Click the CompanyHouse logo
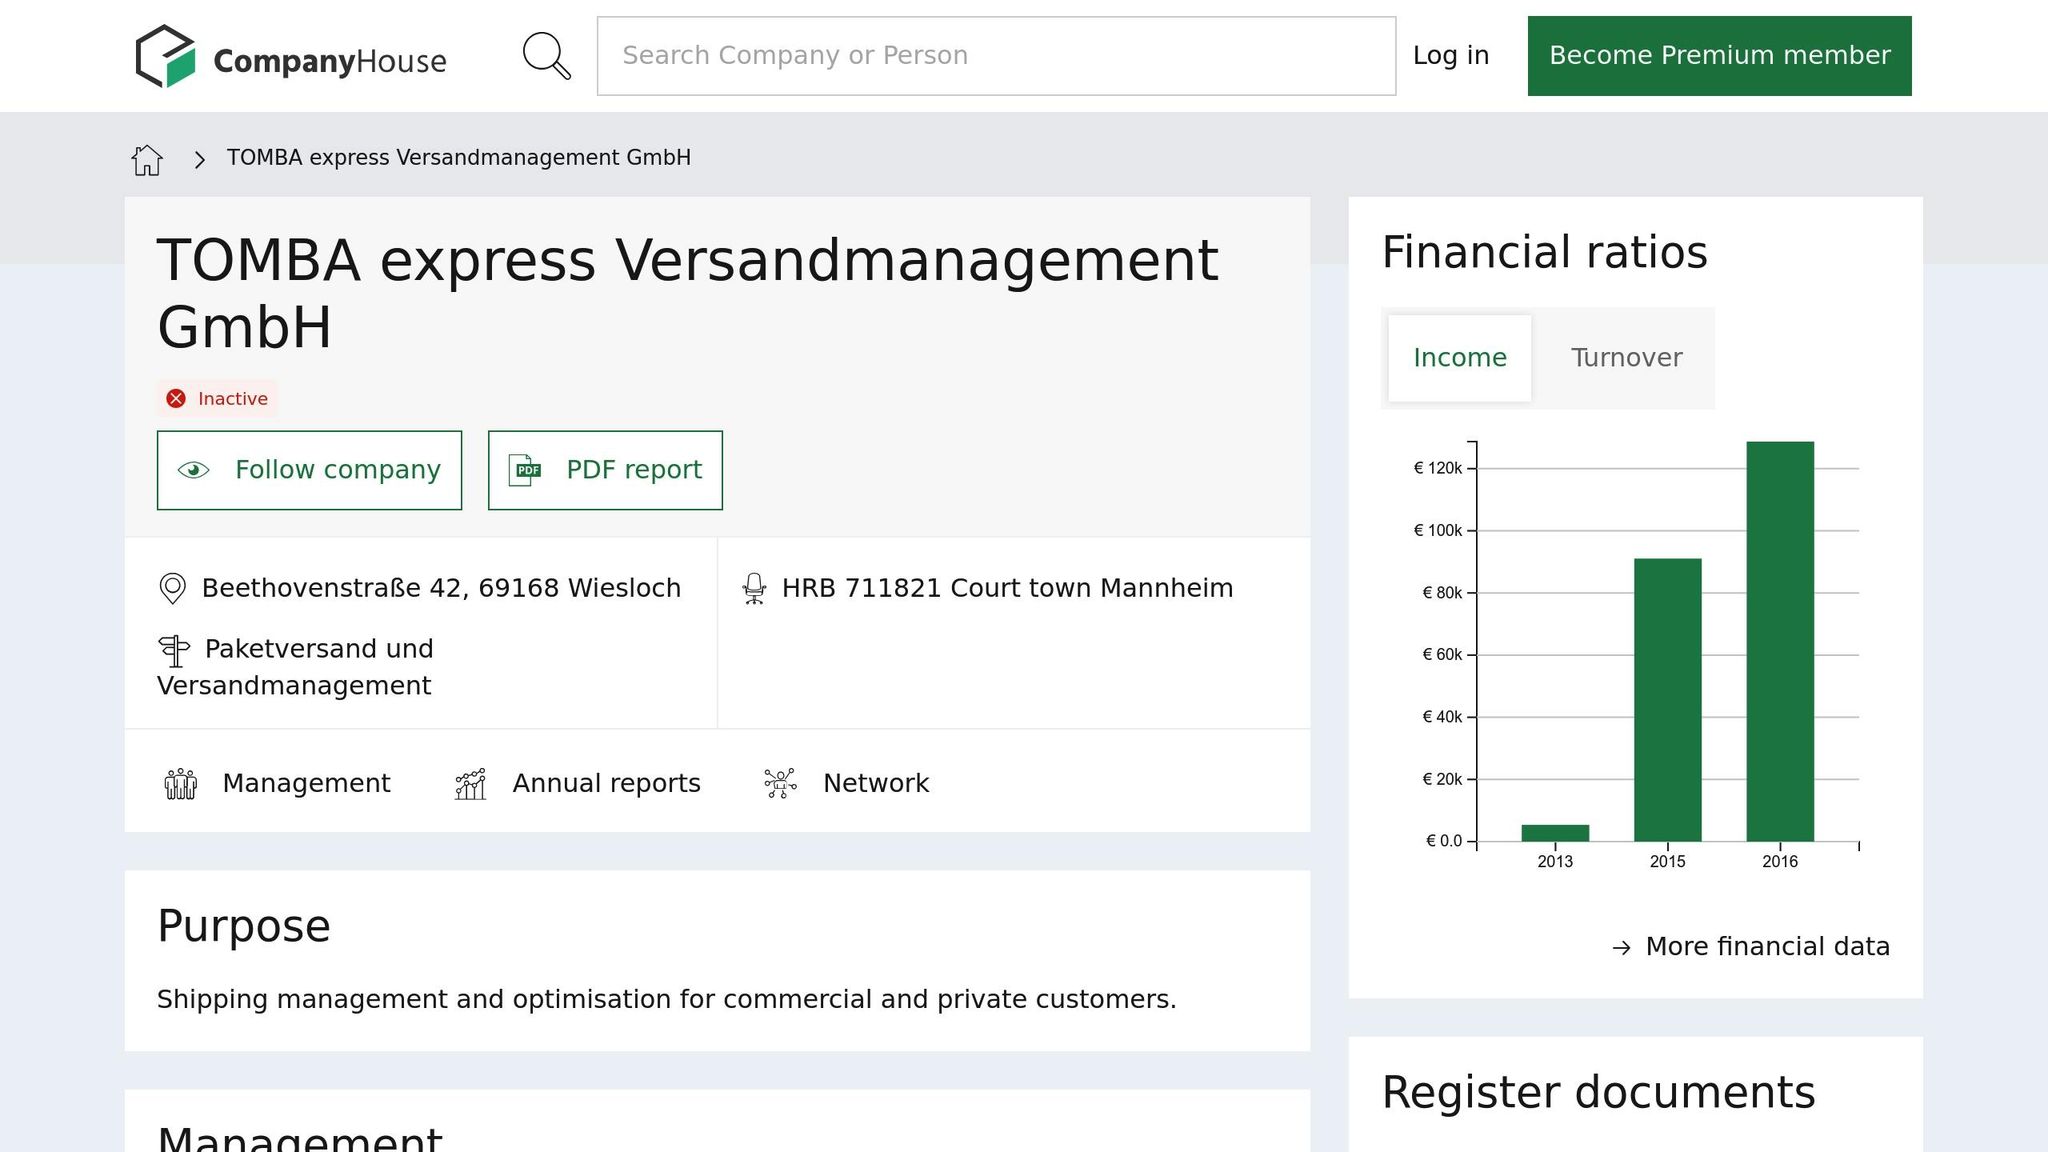 291,56
